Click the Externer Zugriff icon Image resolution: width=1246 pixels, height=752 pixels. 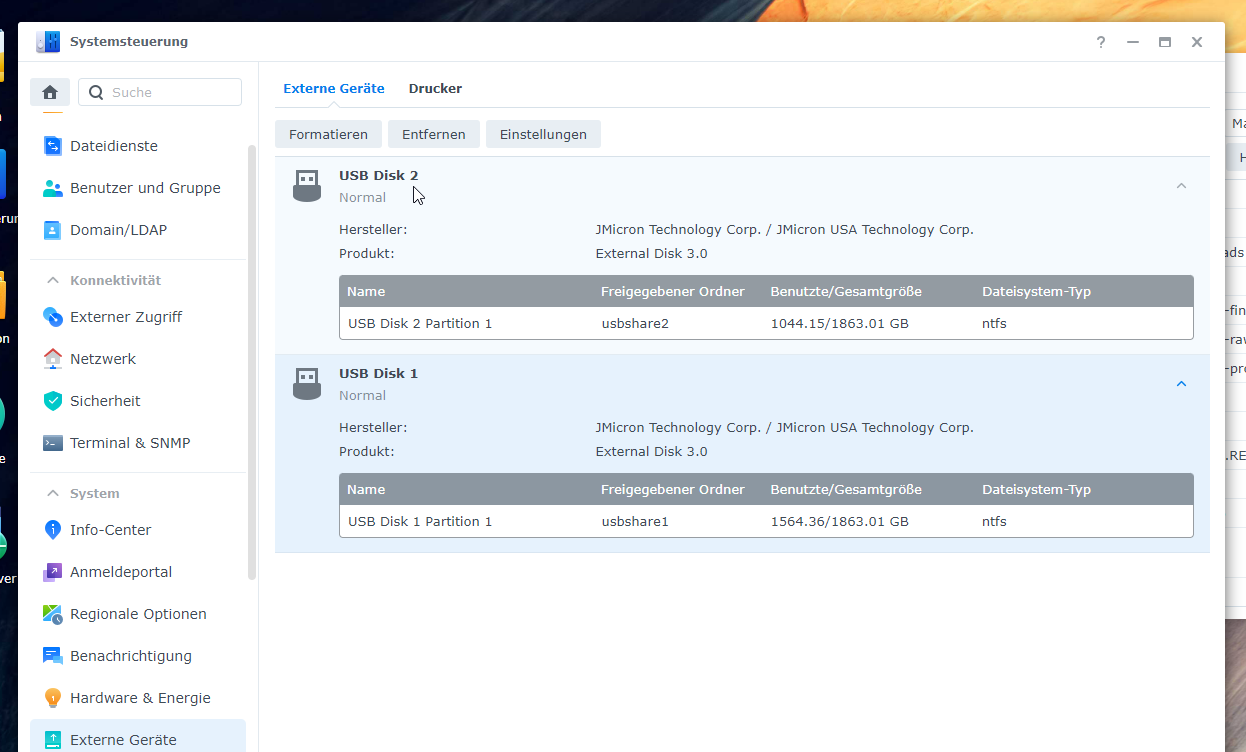(x=53, y=317)
